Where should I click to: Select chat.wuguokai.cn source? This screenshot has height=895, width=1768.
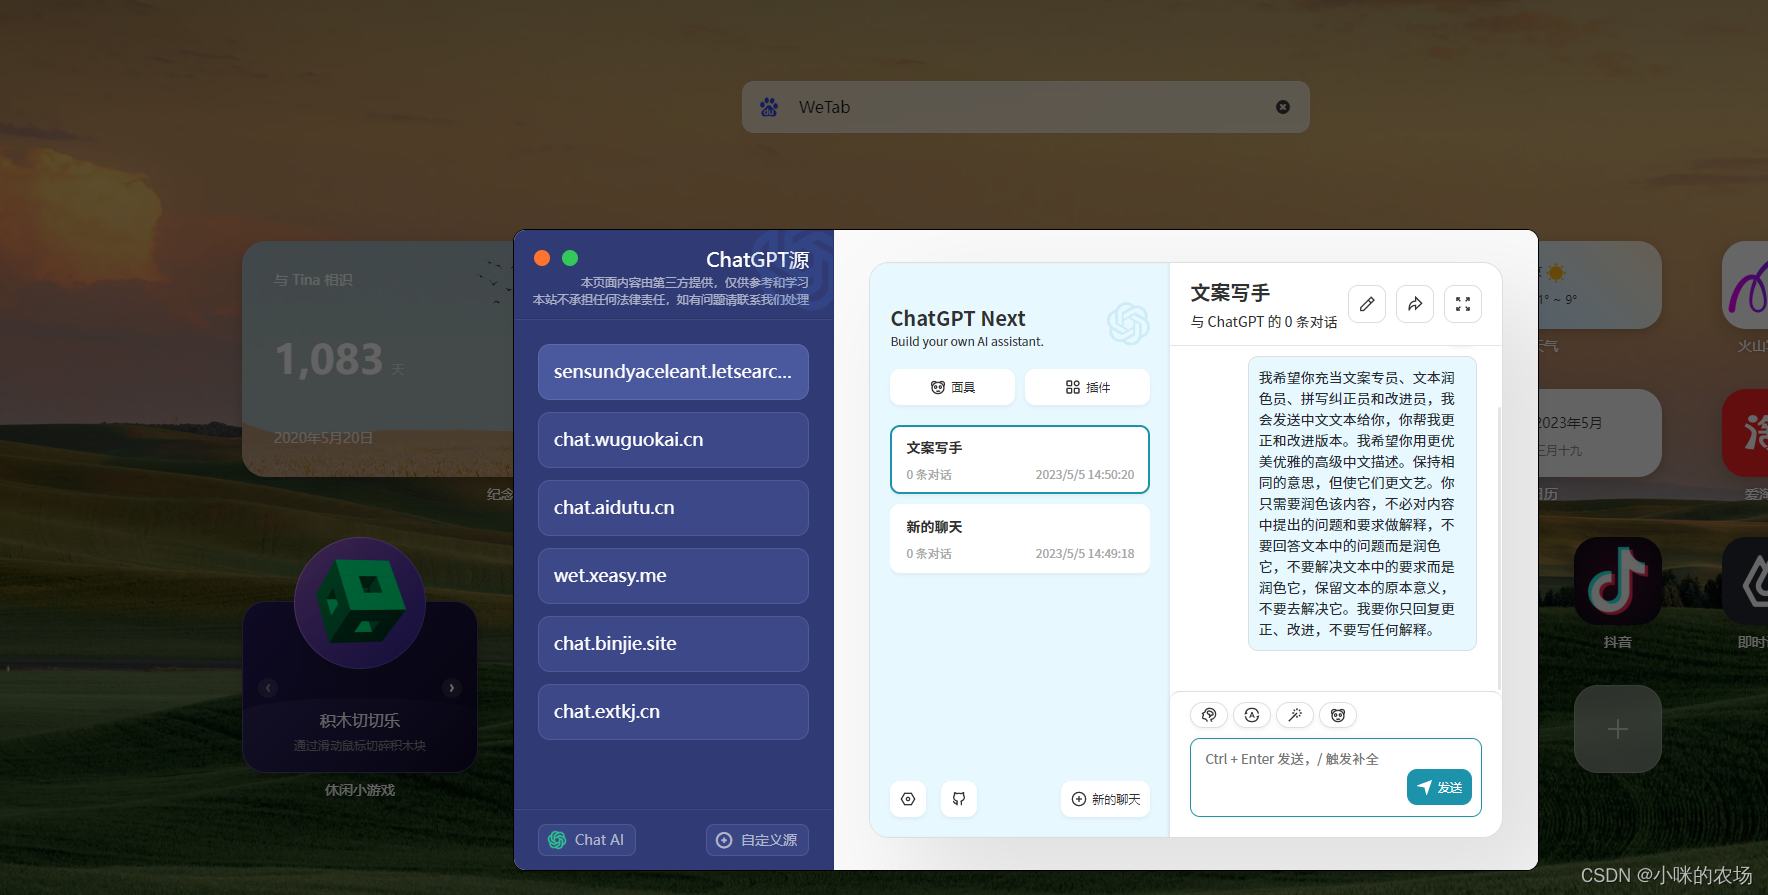point(673,440)
